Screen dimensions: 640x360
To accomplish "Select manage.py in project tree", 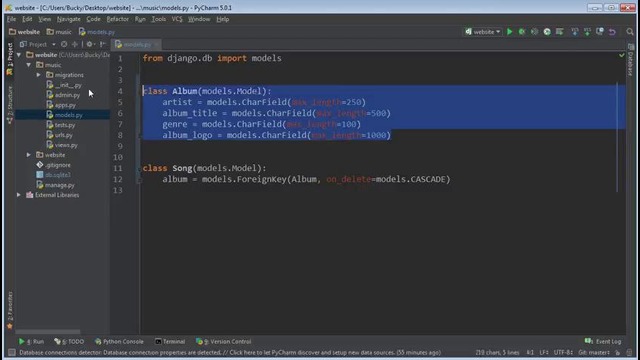I will (x=56, y=185).
